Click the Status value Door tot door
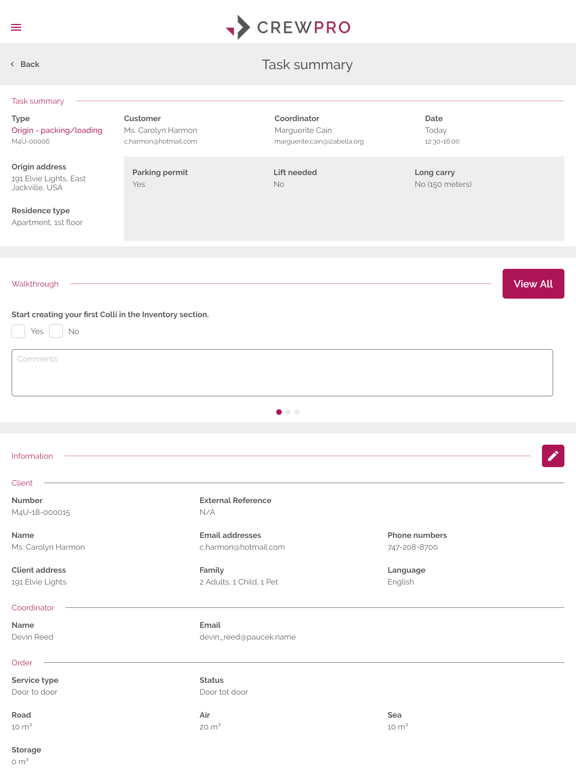Image resolution: width=576 pixels, height=768 pixels. pyautogui.click(x=223, y=692)
